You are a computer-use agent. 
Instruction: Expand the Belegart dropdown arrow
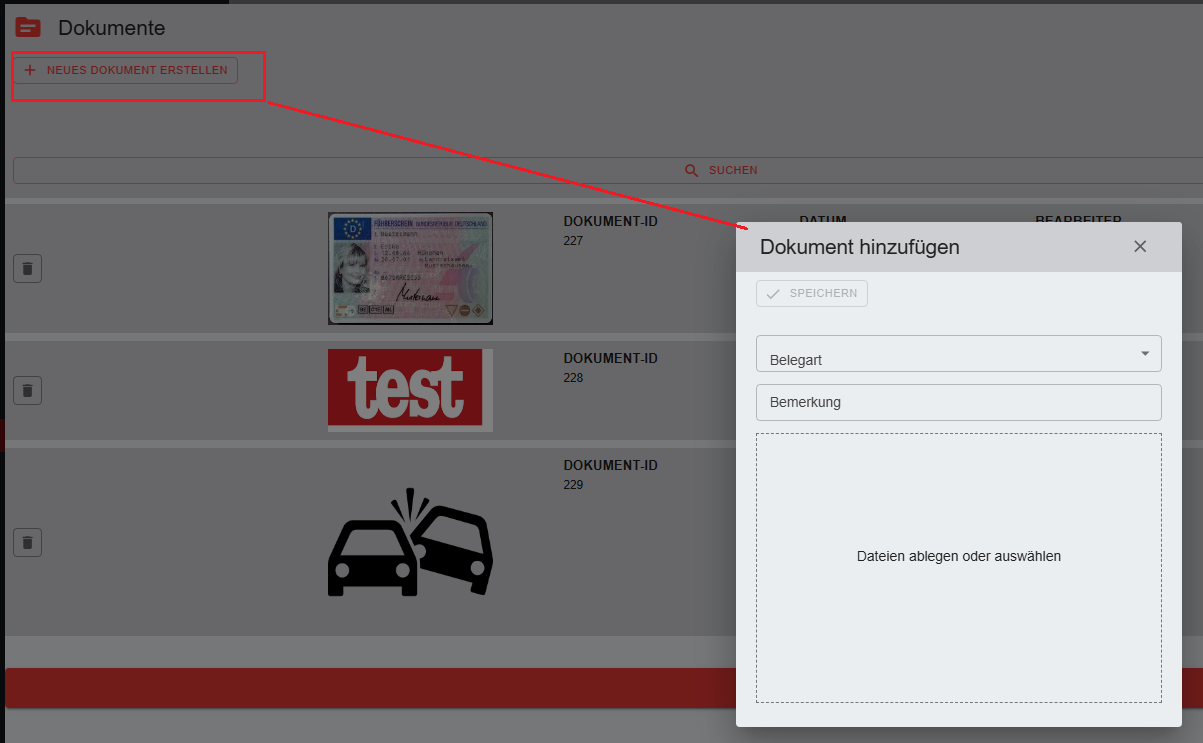click(x=1144, y=353)
